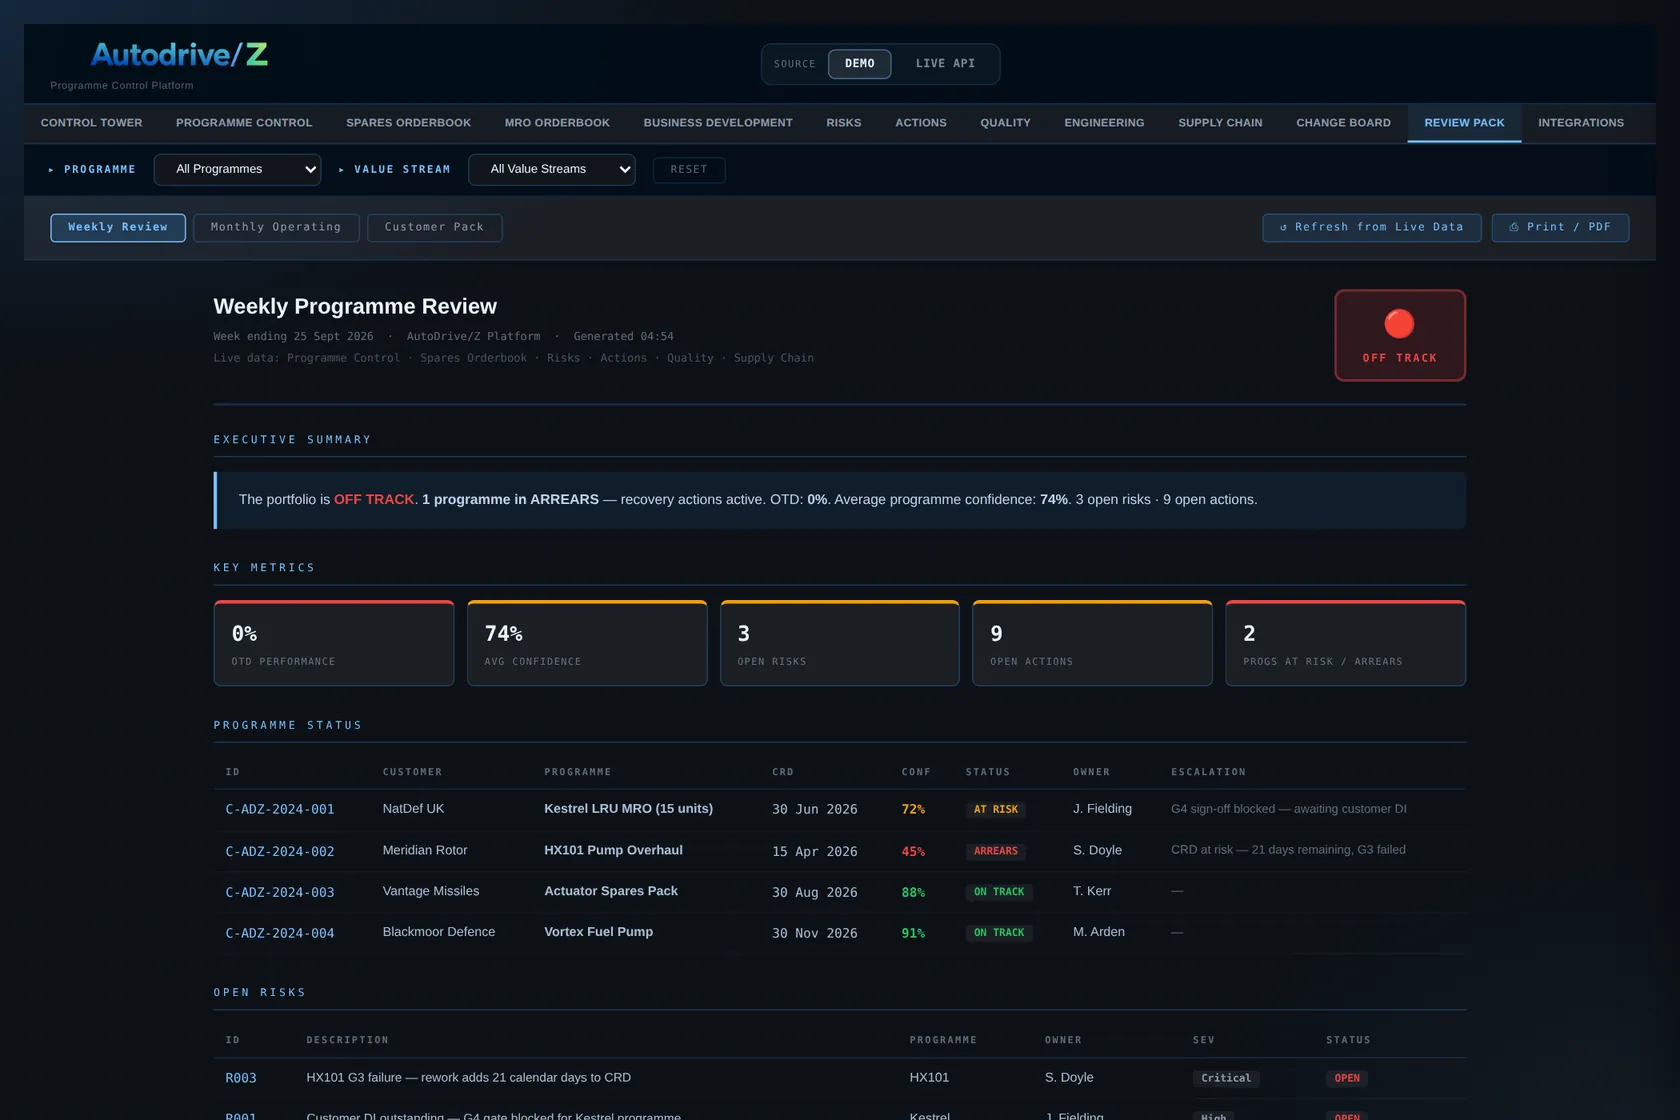
Task: Go to the Change Board tab
Action: (x=1343, y=123)
